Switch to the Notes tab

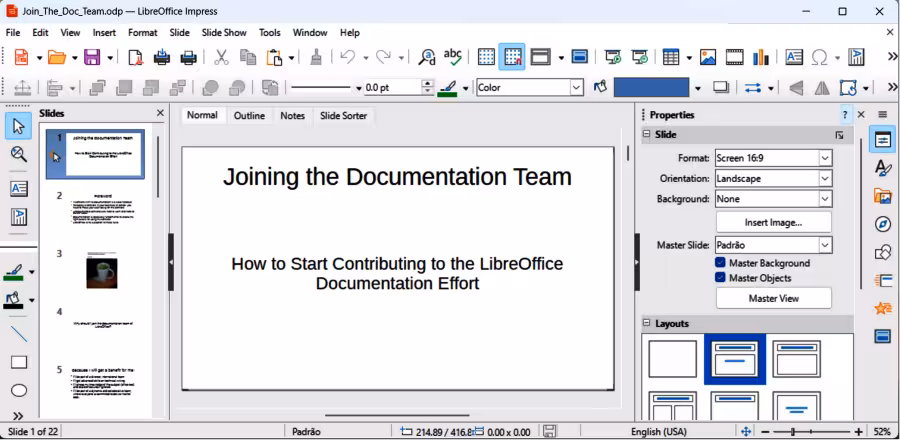pos(292,115)
